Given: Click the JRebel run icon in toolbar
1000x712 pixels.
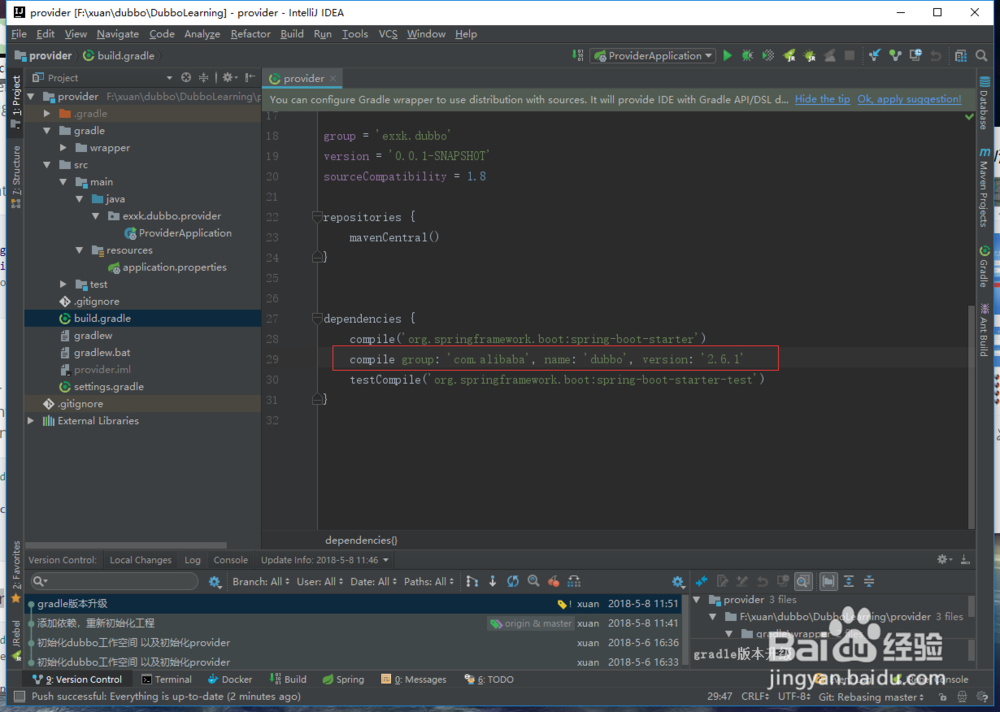Looking at the screenshot, I should point(790,56).
